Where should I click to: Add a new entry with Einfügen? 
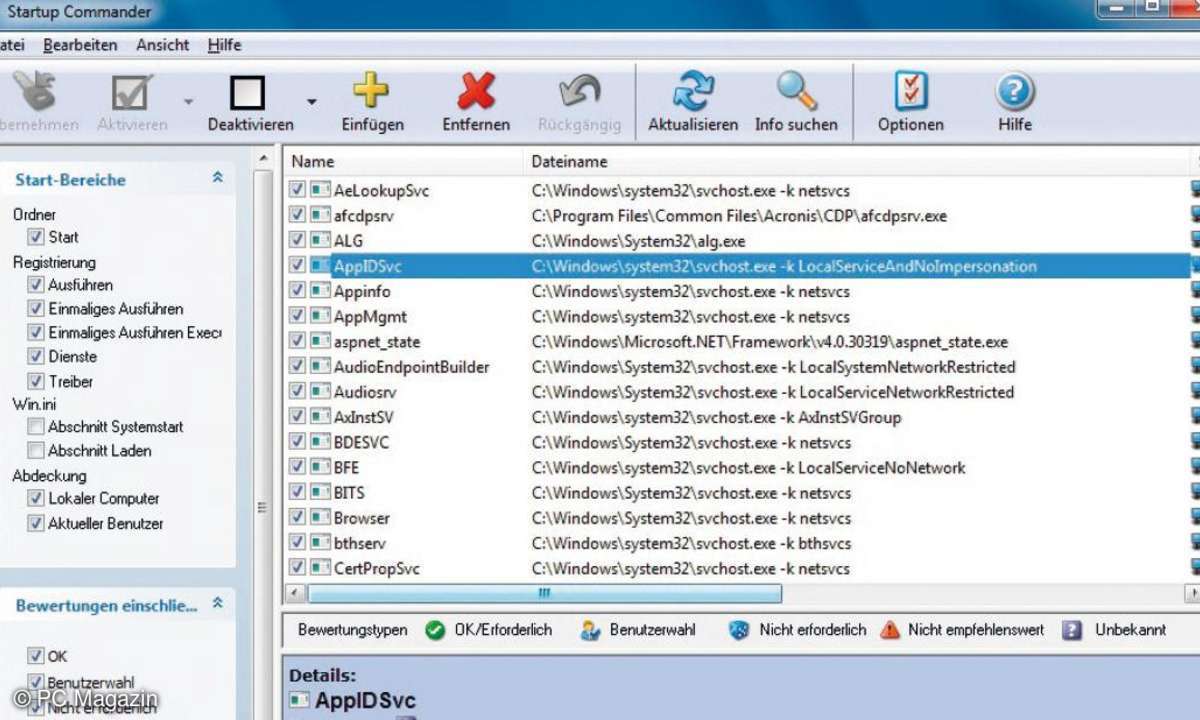point(371,91)
